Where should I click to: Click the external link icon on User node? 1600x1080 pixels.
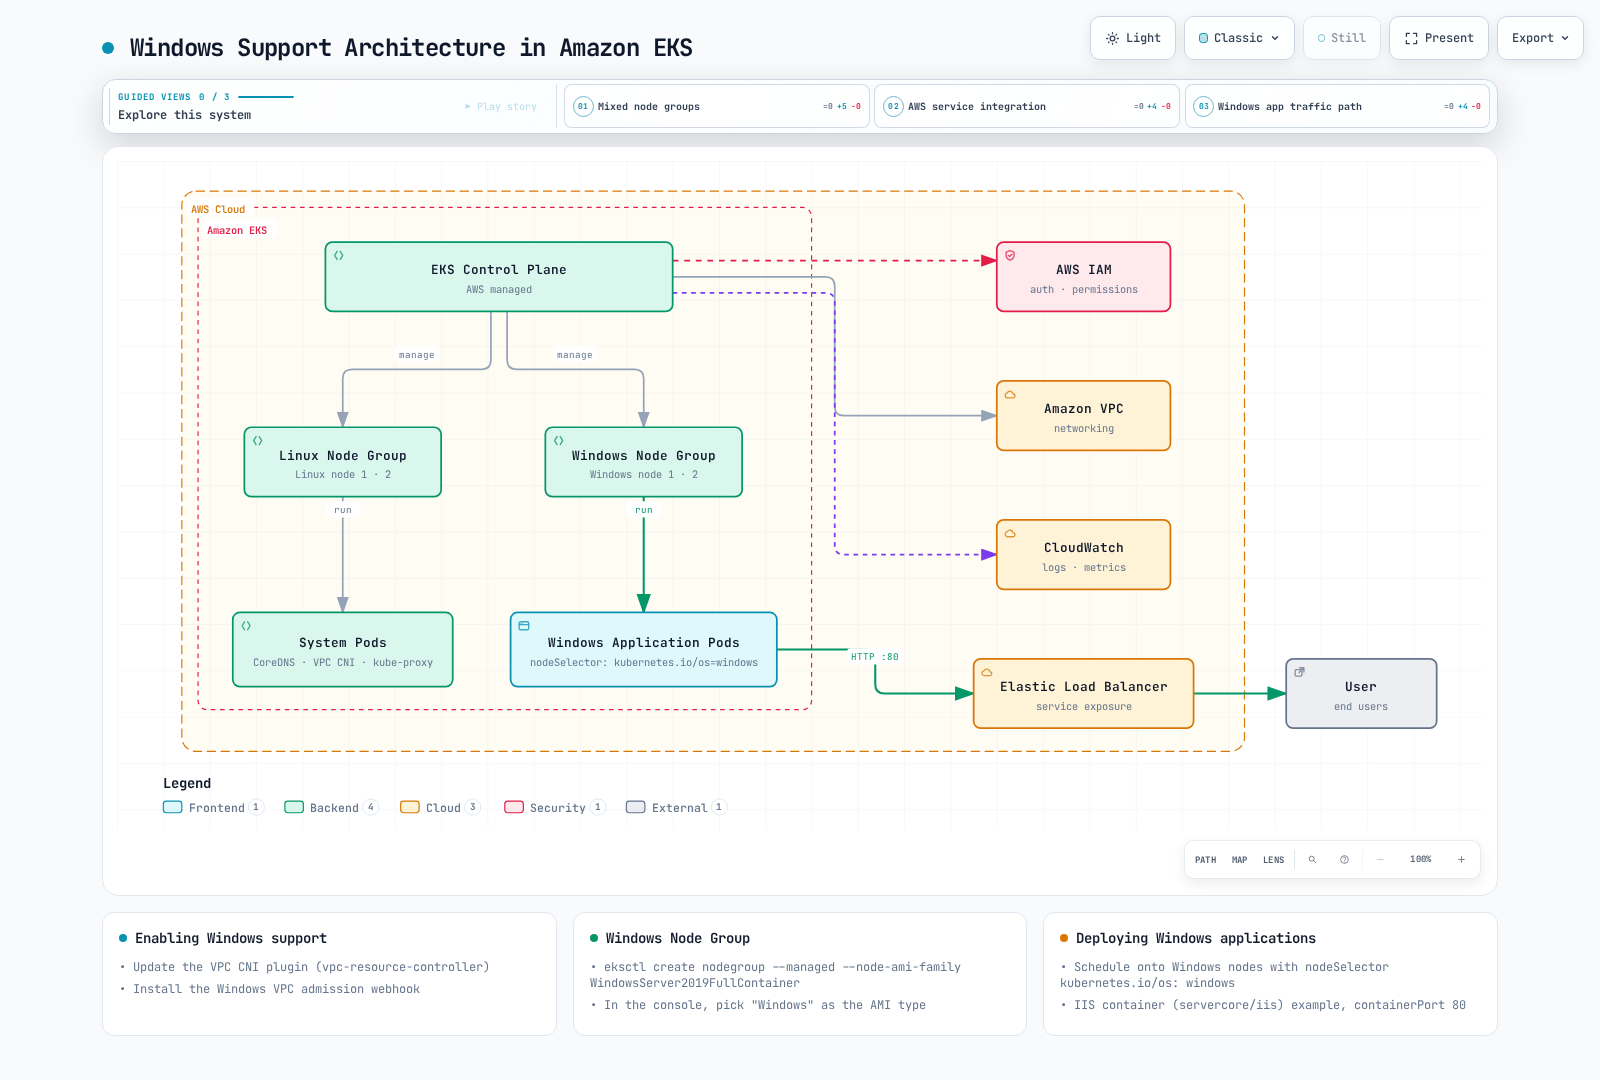(x=1299, y=672)
